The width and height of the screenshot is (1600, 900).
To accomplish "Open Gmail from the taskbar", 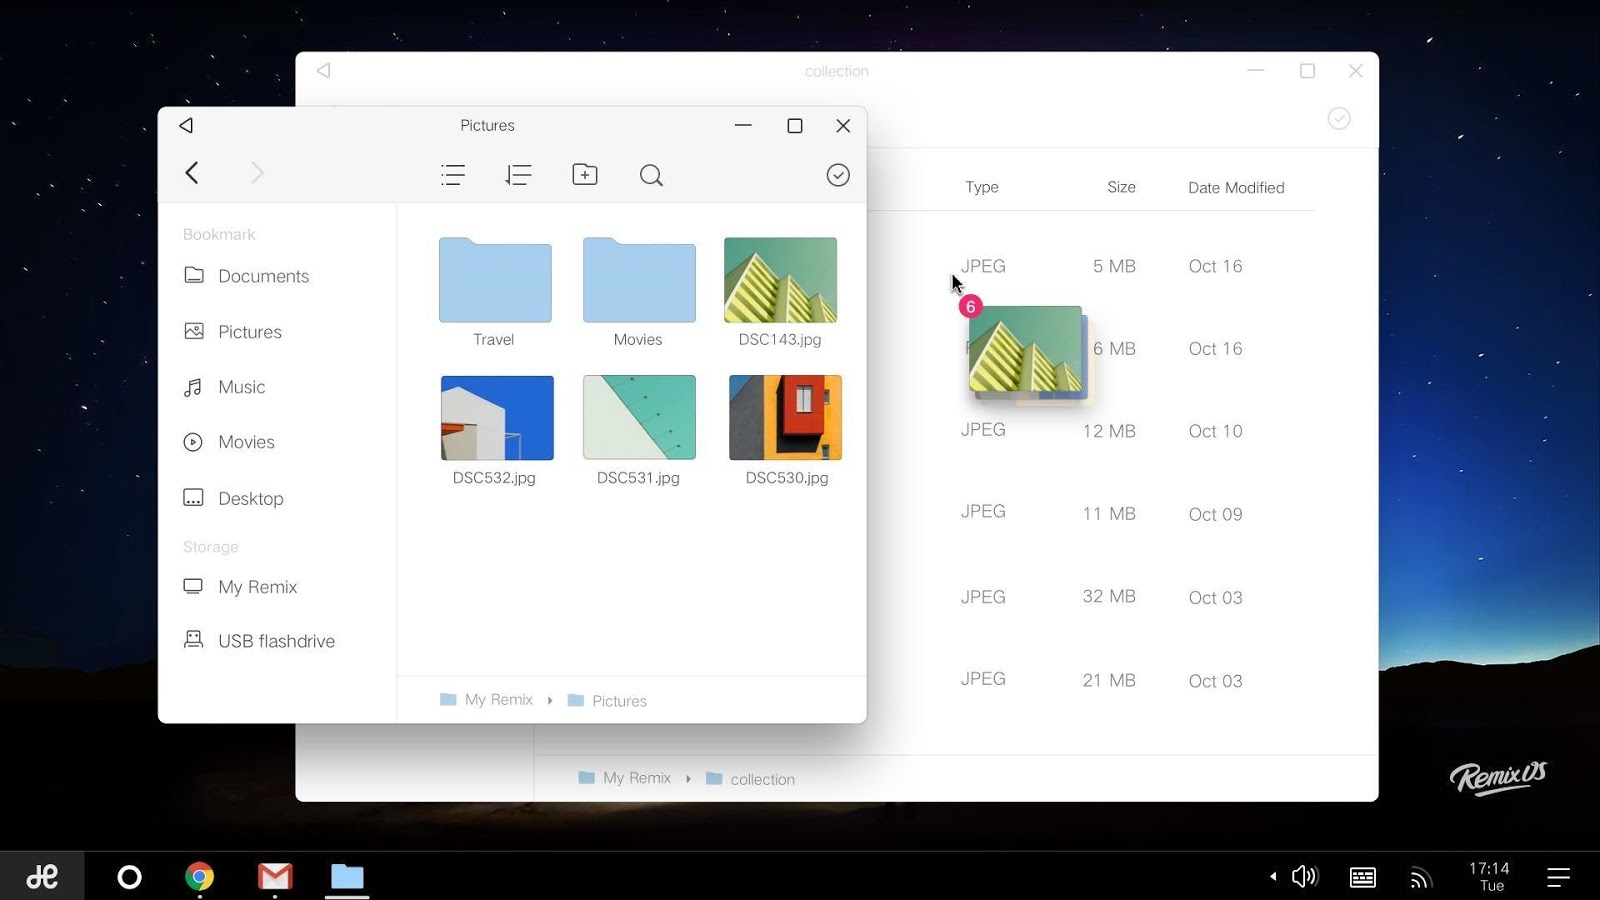I will [274, 876].
